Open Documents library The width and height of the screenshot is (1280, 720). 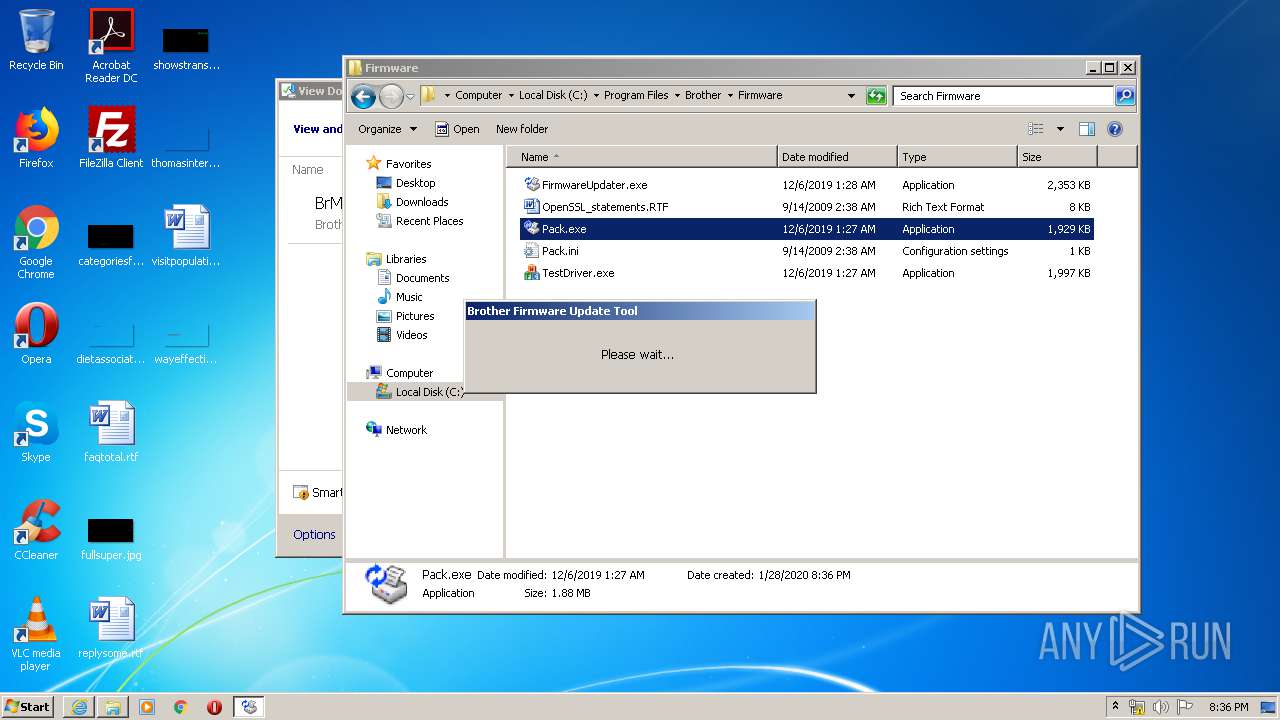point(413,278)
